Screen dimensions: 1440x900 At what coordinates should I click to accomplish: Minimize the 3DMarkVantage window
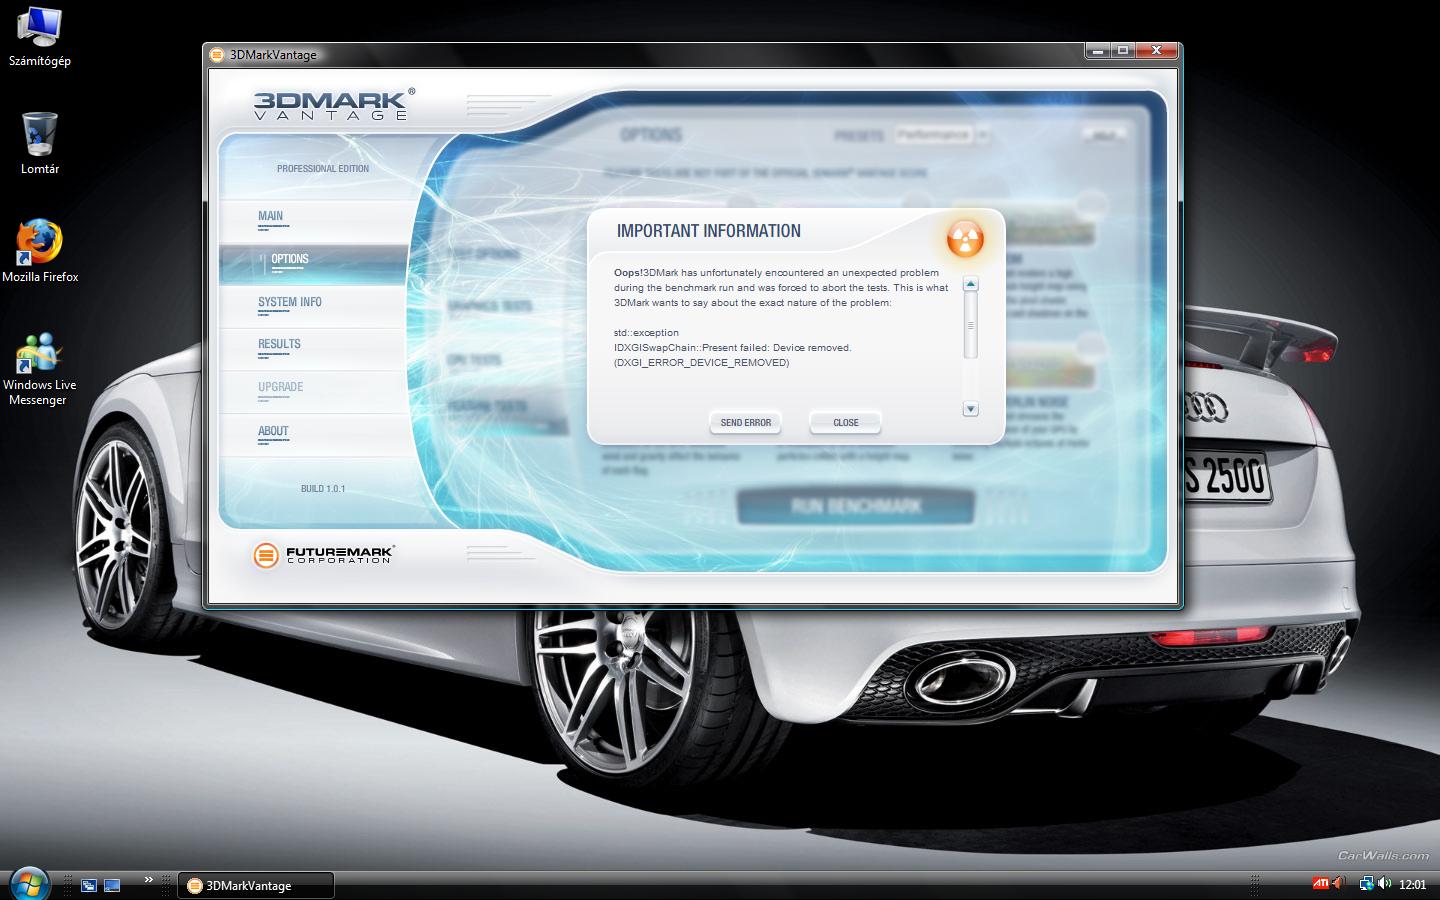pos(1098,51)
